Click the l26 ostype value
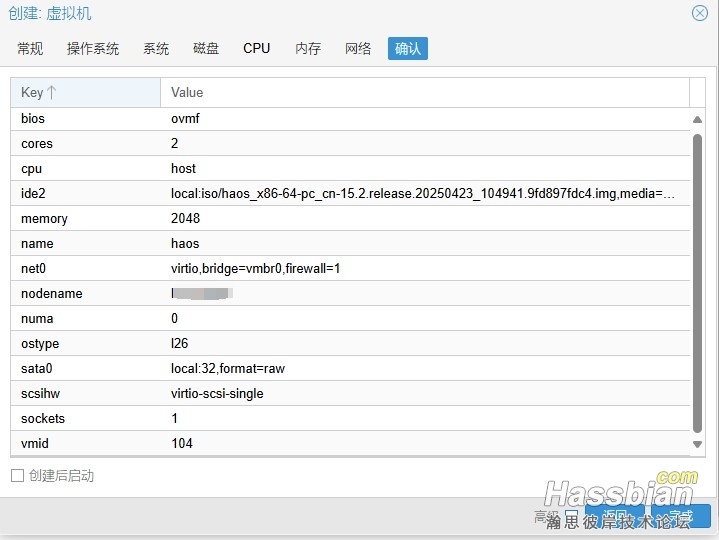The height and width of the screenshot is (540, 719). click(179, 343)
